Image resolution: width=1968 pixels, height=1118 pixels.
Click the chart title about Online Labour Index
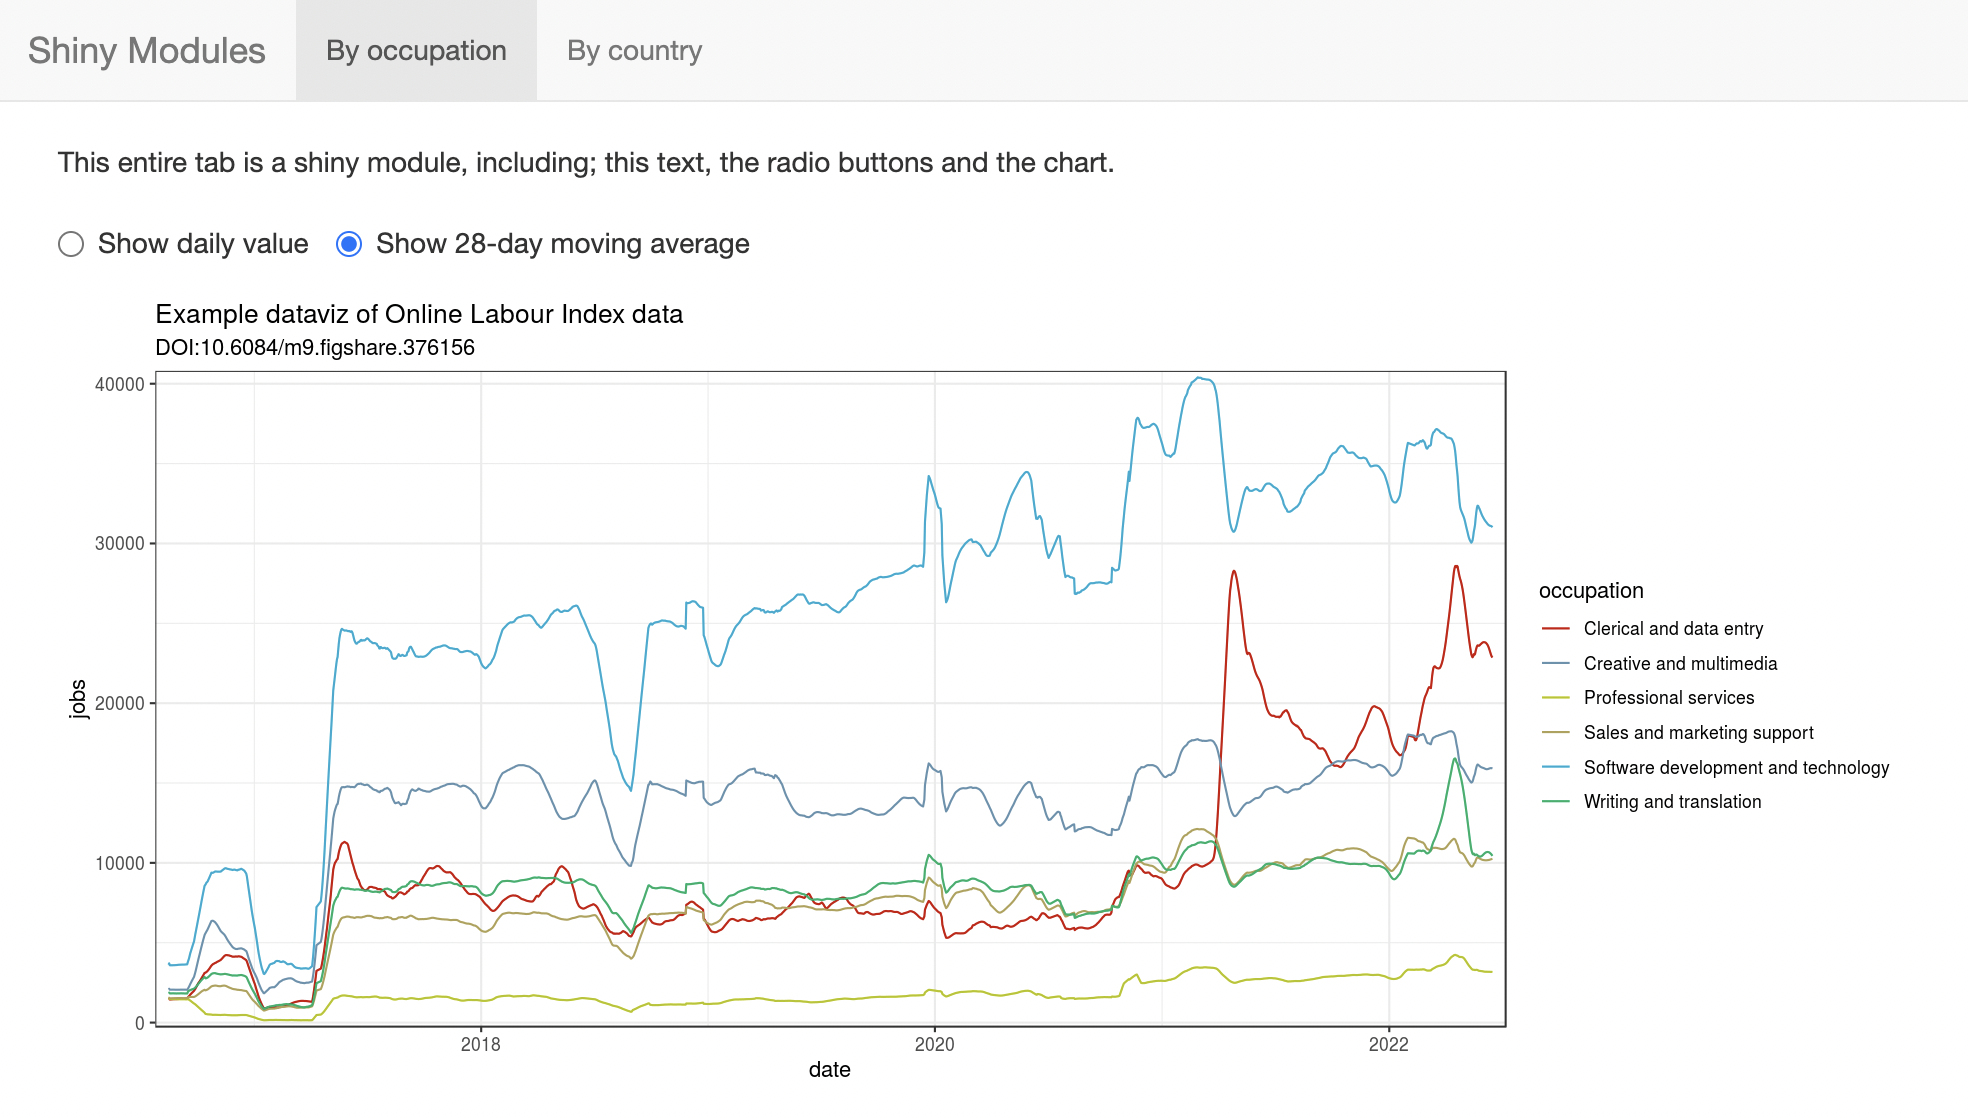[419, 314]
